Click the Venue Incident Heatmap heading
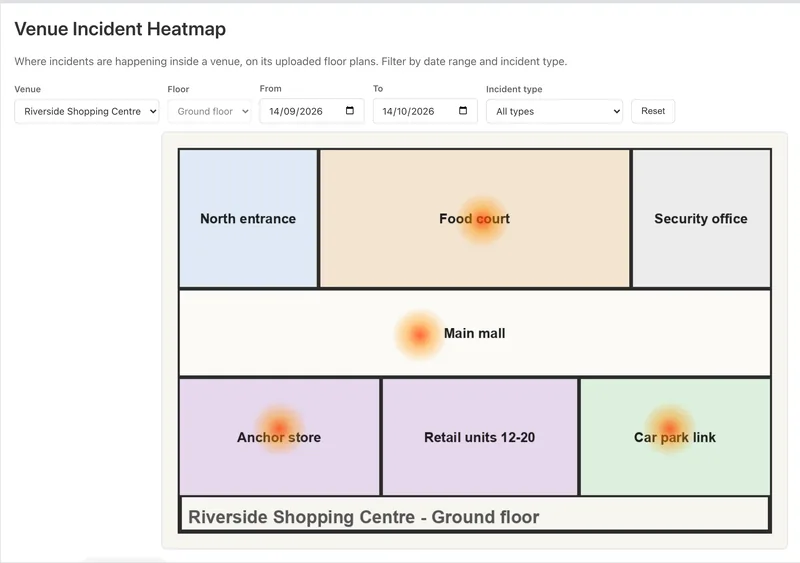800x563 pixels. tap(120, 29)
